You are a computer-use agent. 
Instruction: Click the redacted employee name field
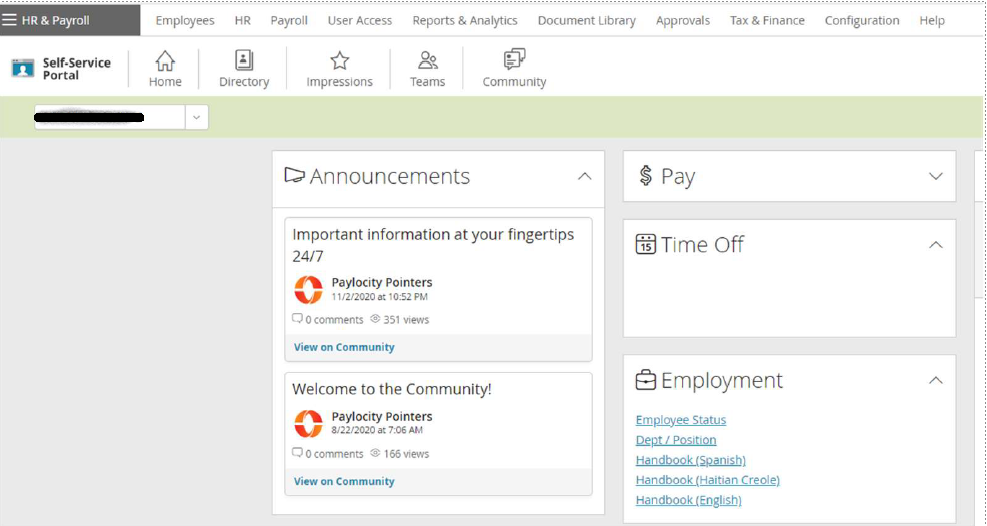[110, 118]
